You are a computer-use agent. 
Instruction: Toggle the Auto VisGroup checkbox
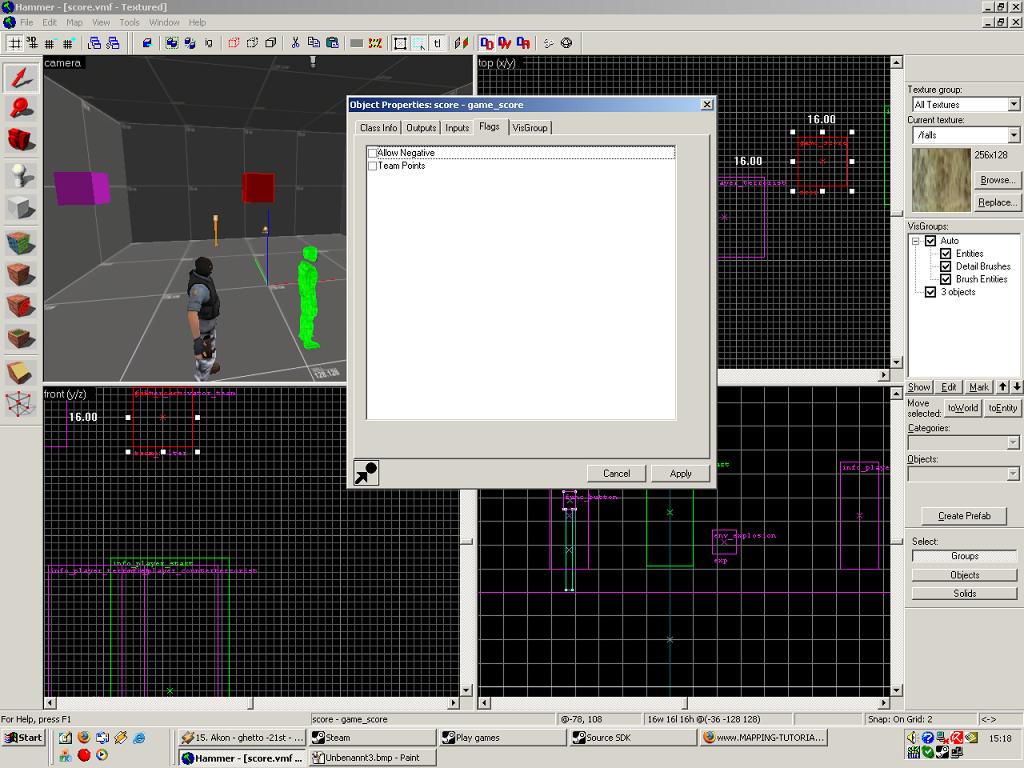pos(931,241)
